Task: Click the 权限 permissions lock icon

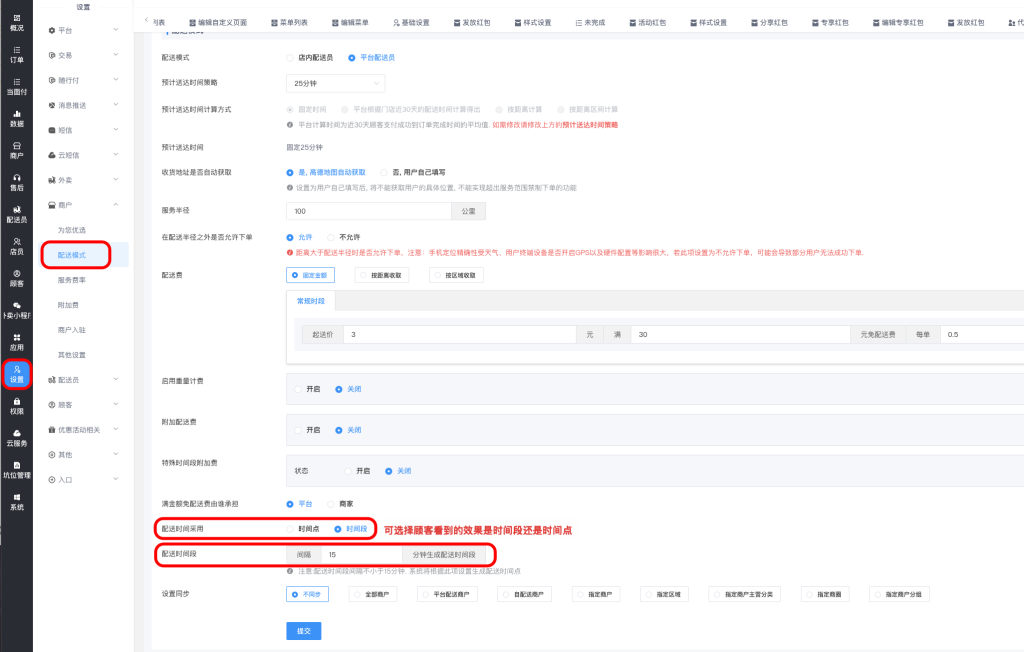Action: 16,405
